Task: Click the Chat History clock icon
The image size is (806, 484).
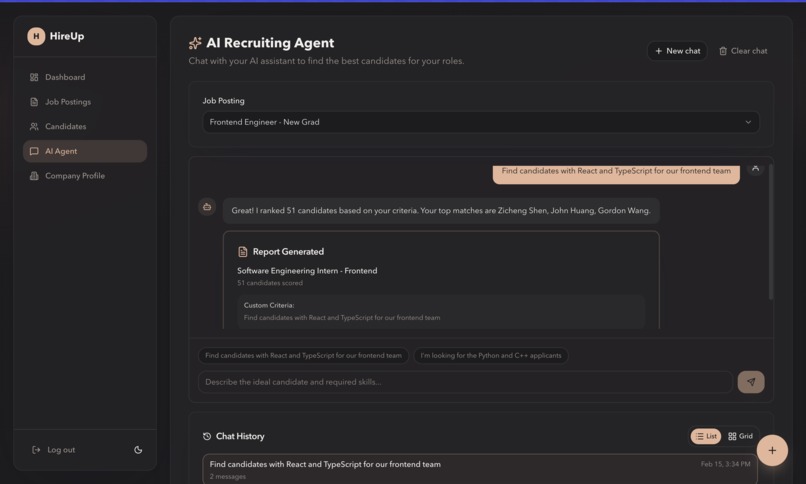Action: click(207, 436)
